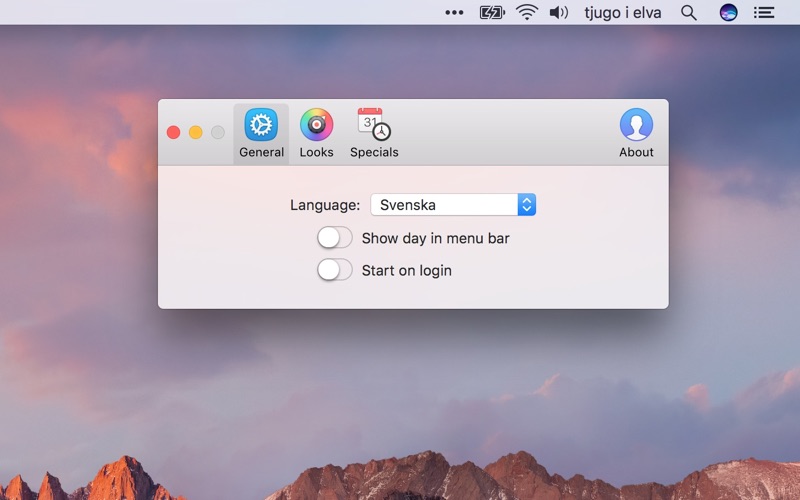Open Notification Center list icon
Screen dimensions: 800x500
coord(764,12)
